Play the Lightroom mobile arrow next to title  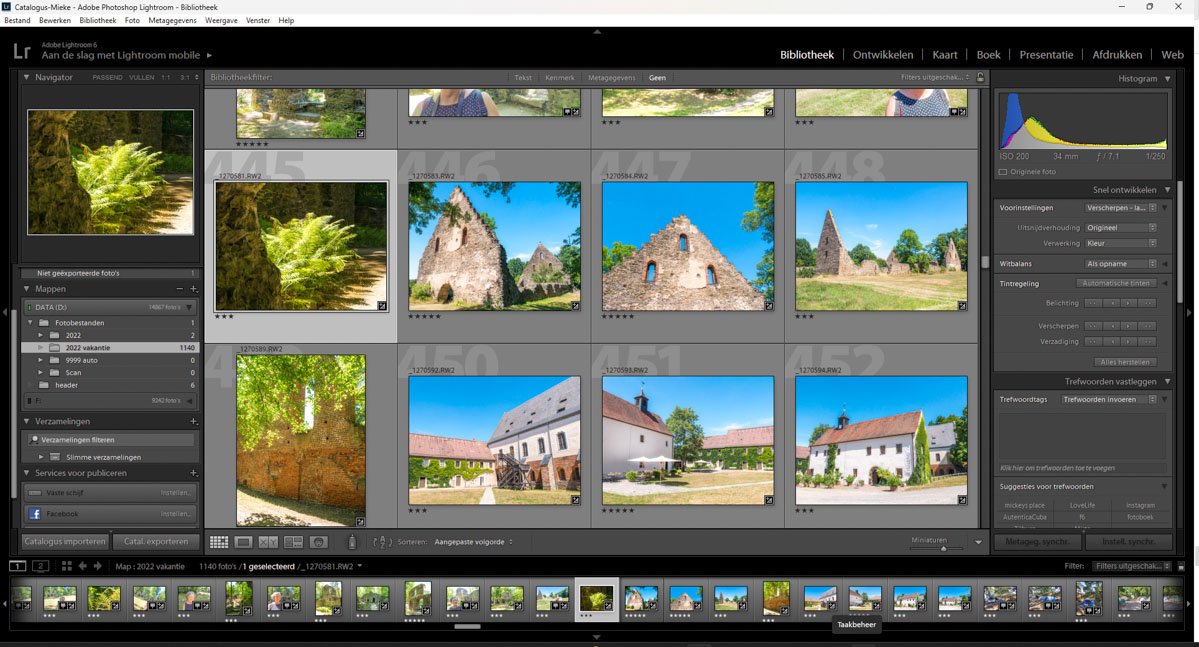[210, 55]
